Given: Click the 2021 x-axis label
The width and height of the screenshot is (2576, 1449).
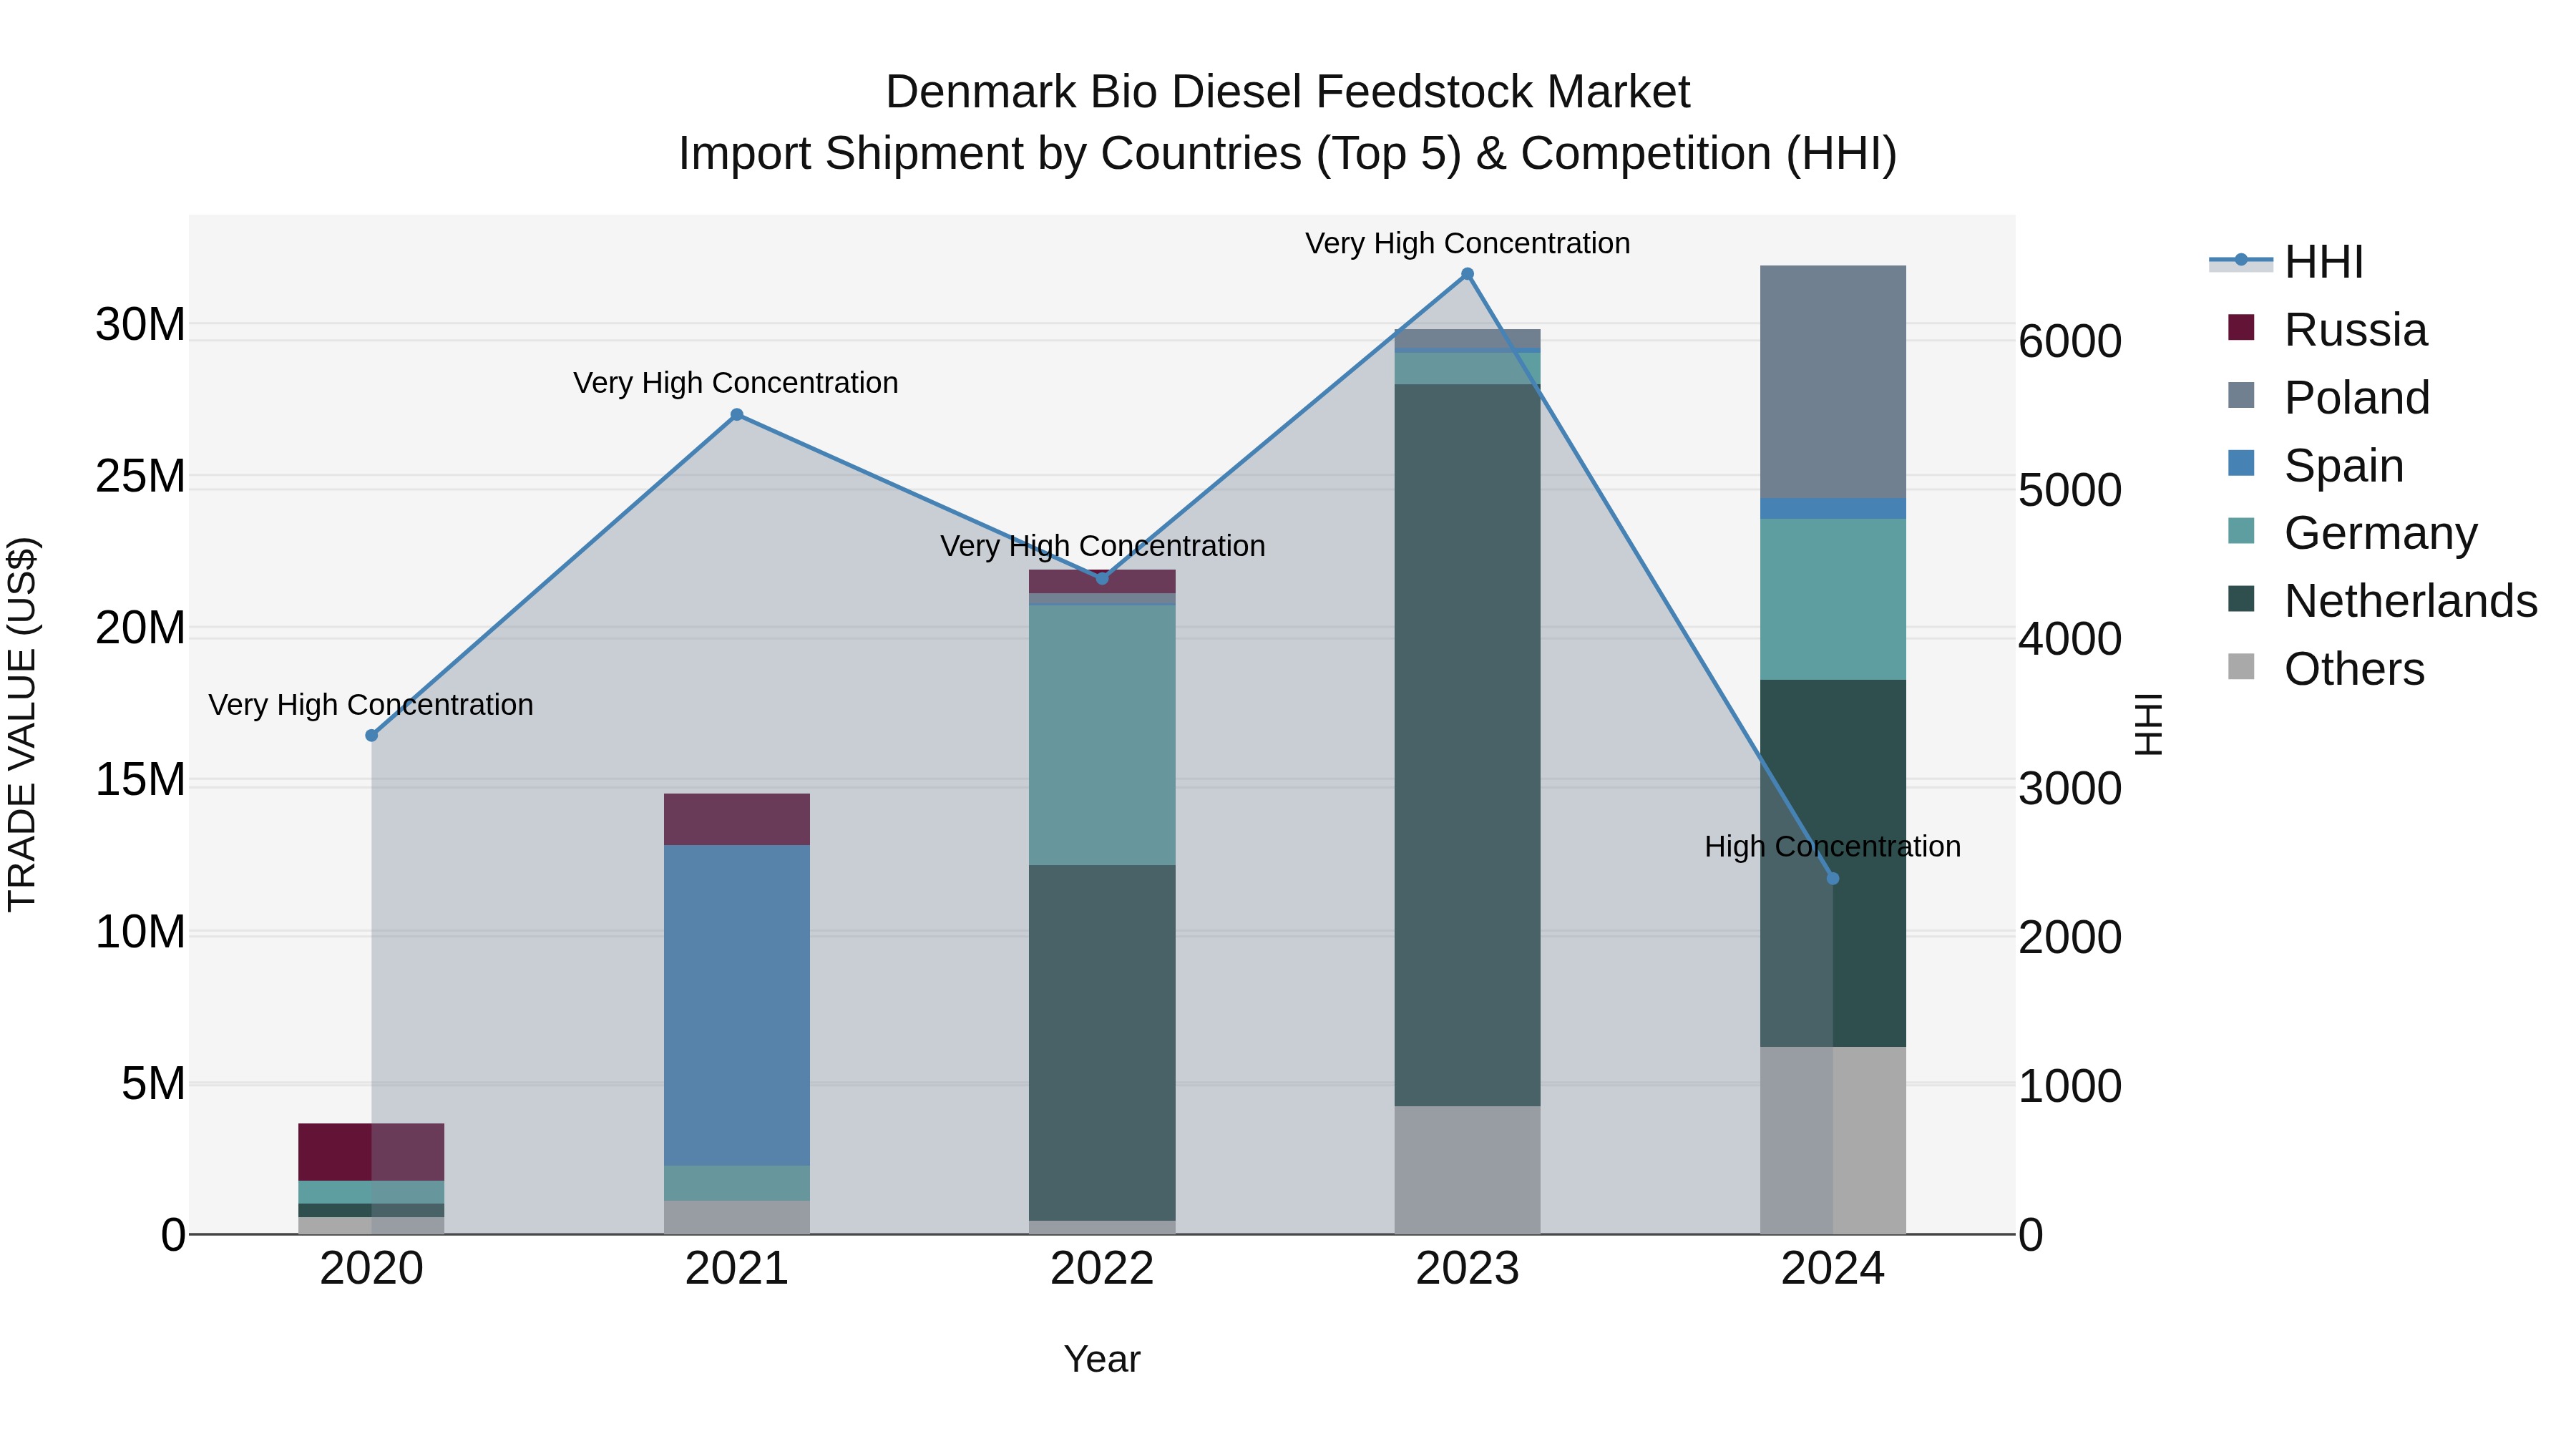Looking at the screenshot, I should click(737, 1269).
